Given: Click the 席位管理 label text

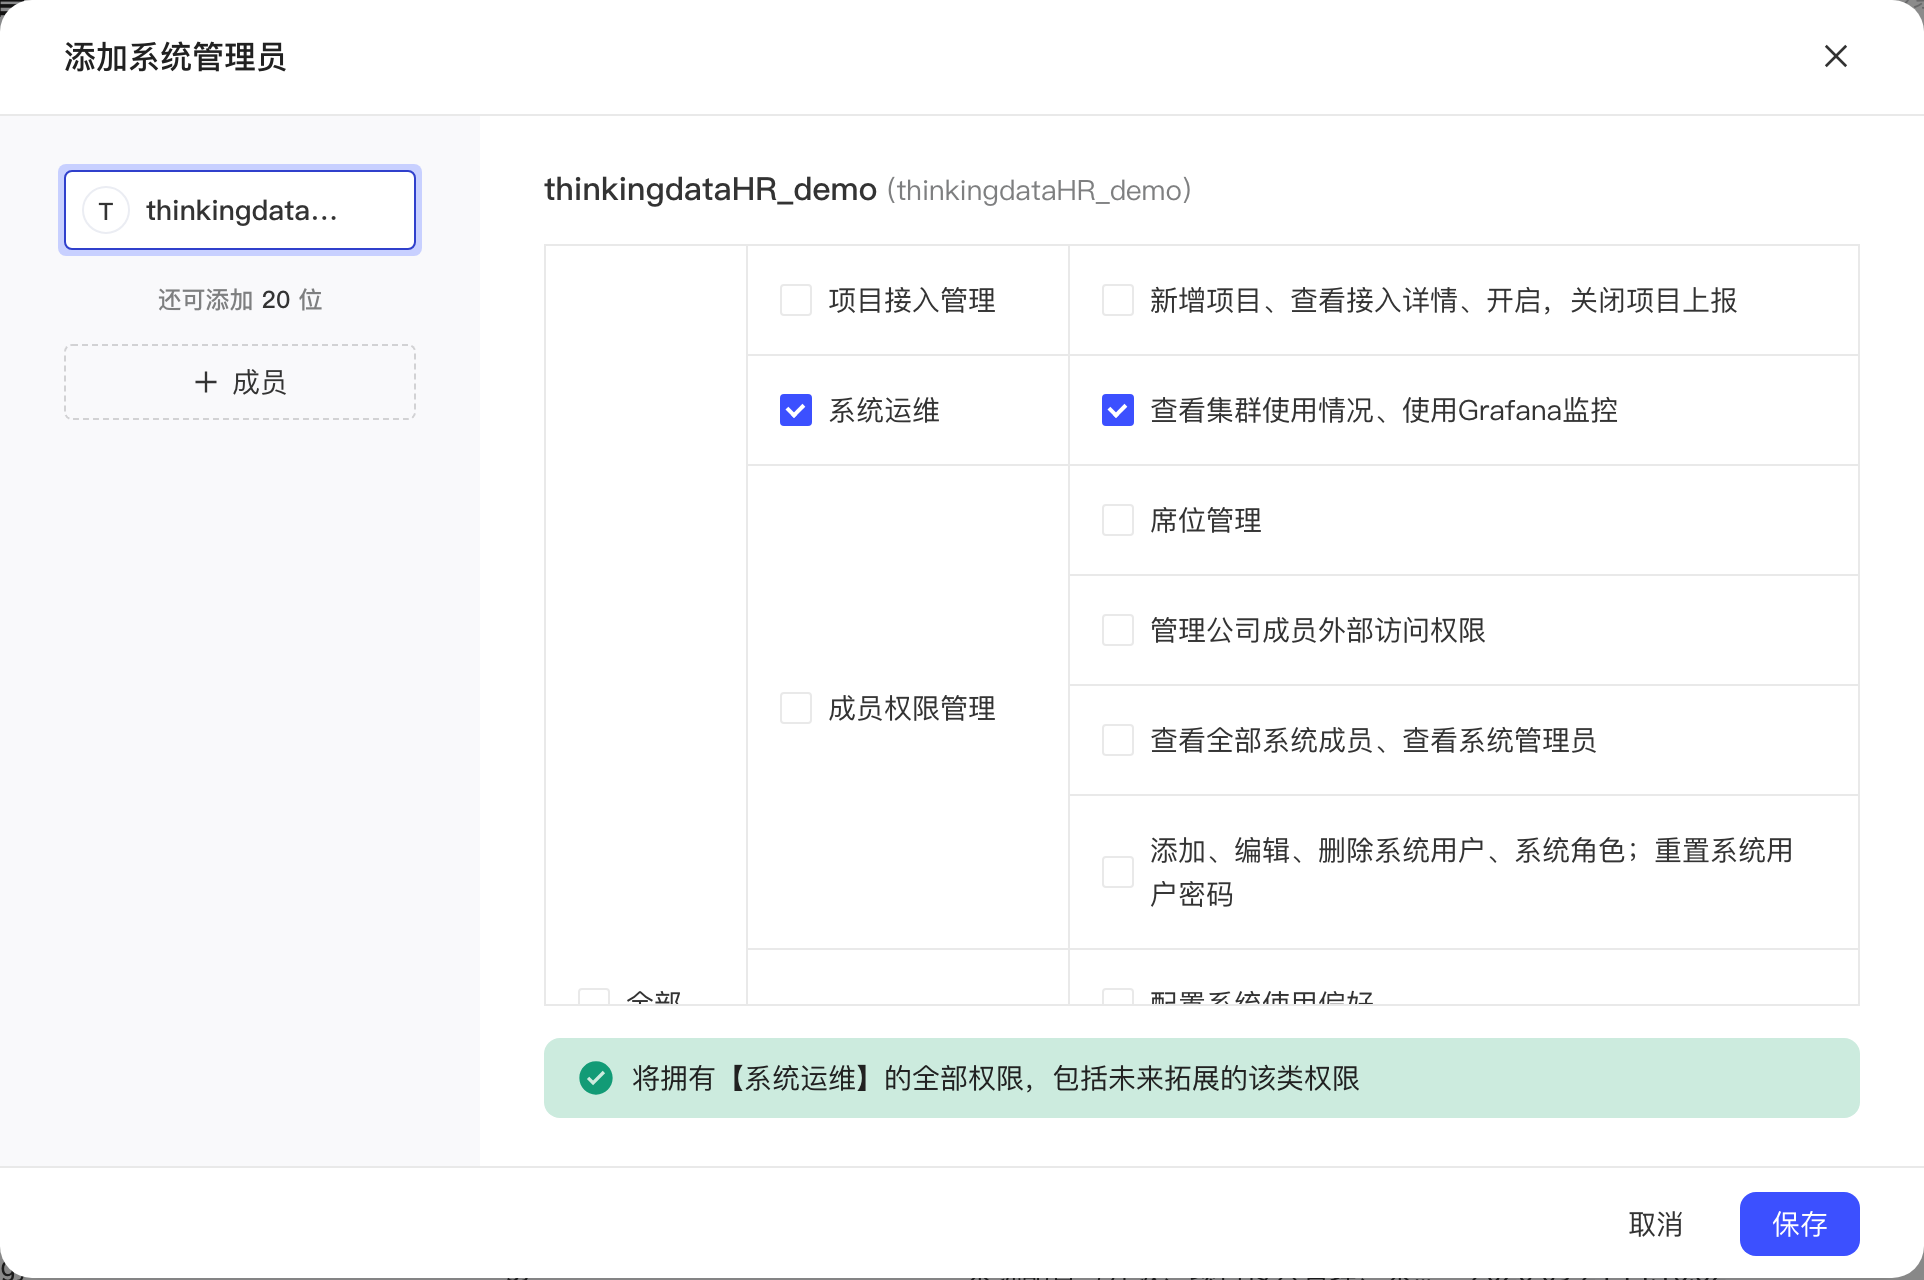Looking at the screenshot, I should click(1206, 520).
